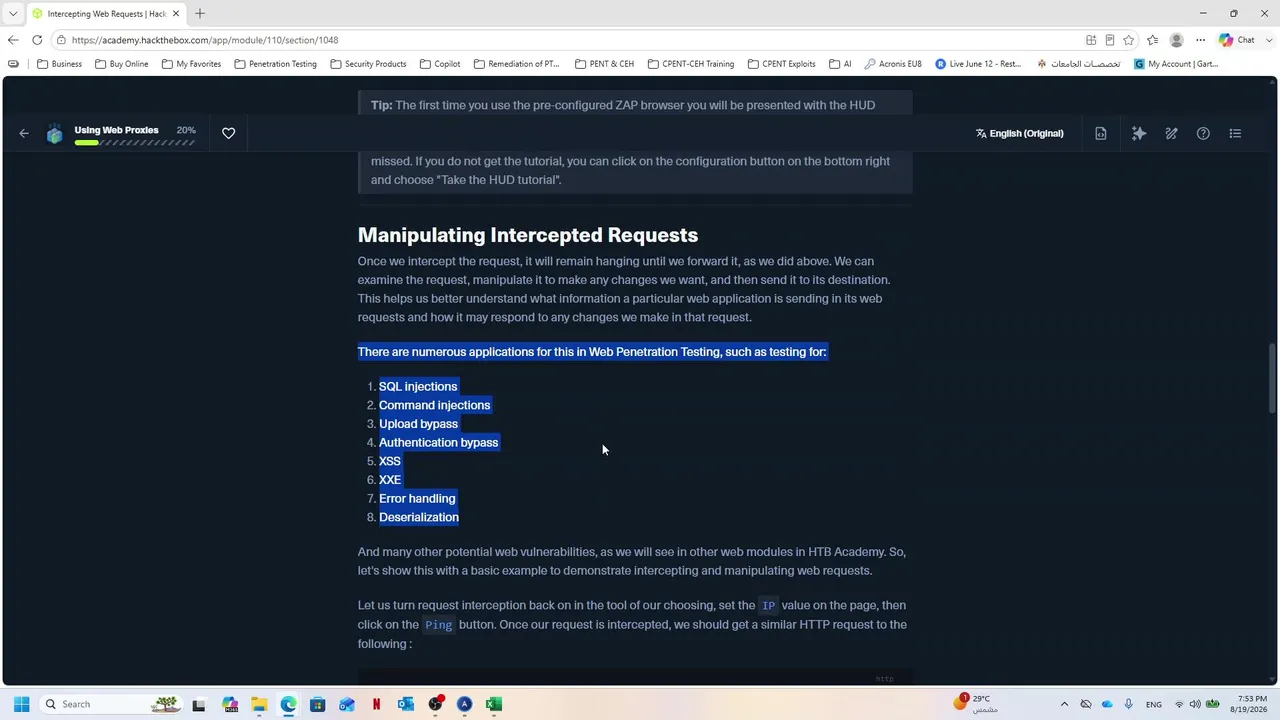
Task: Open Outlook from the taskbar
Action: point(405,704)
